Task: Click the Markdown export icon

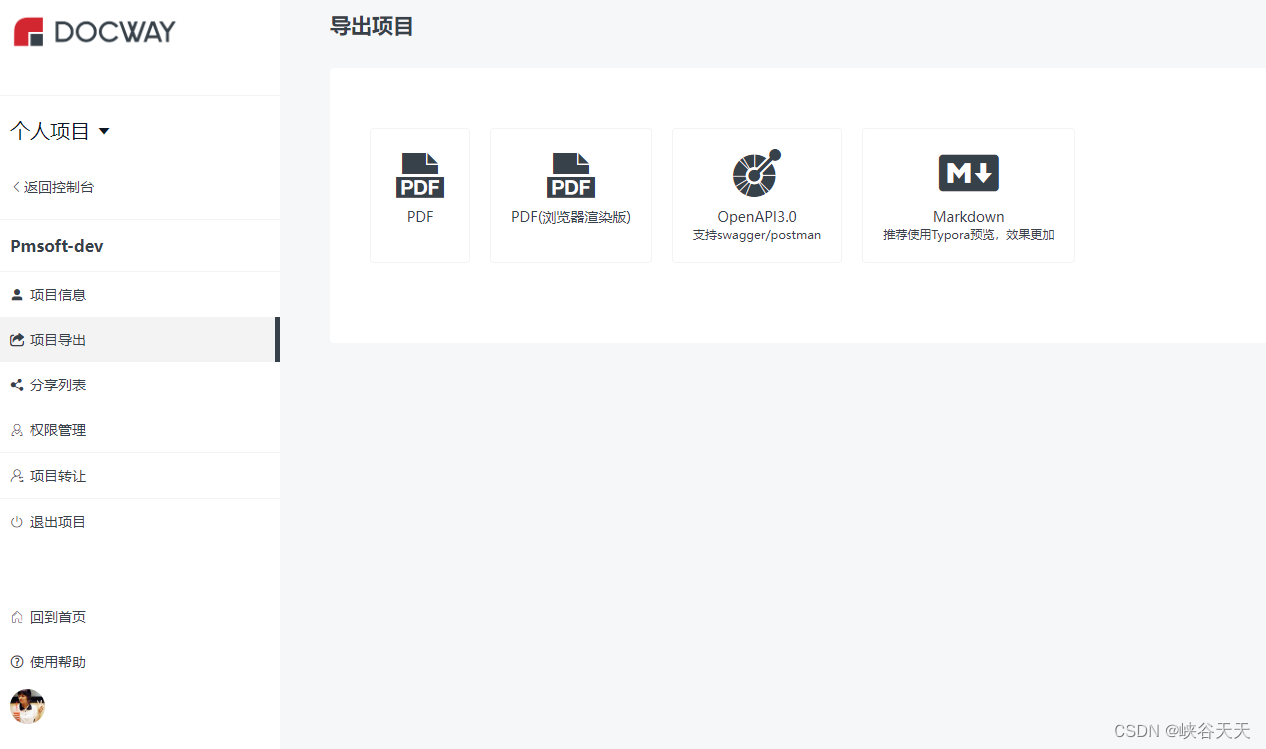Action: (x=967, y=172)
